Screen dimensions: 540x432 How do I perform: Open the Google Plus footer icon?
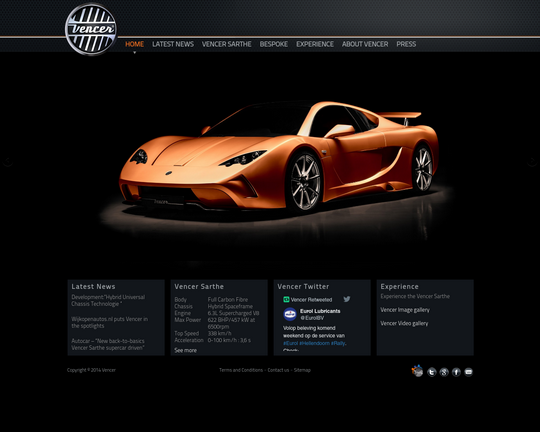[444, 372]
